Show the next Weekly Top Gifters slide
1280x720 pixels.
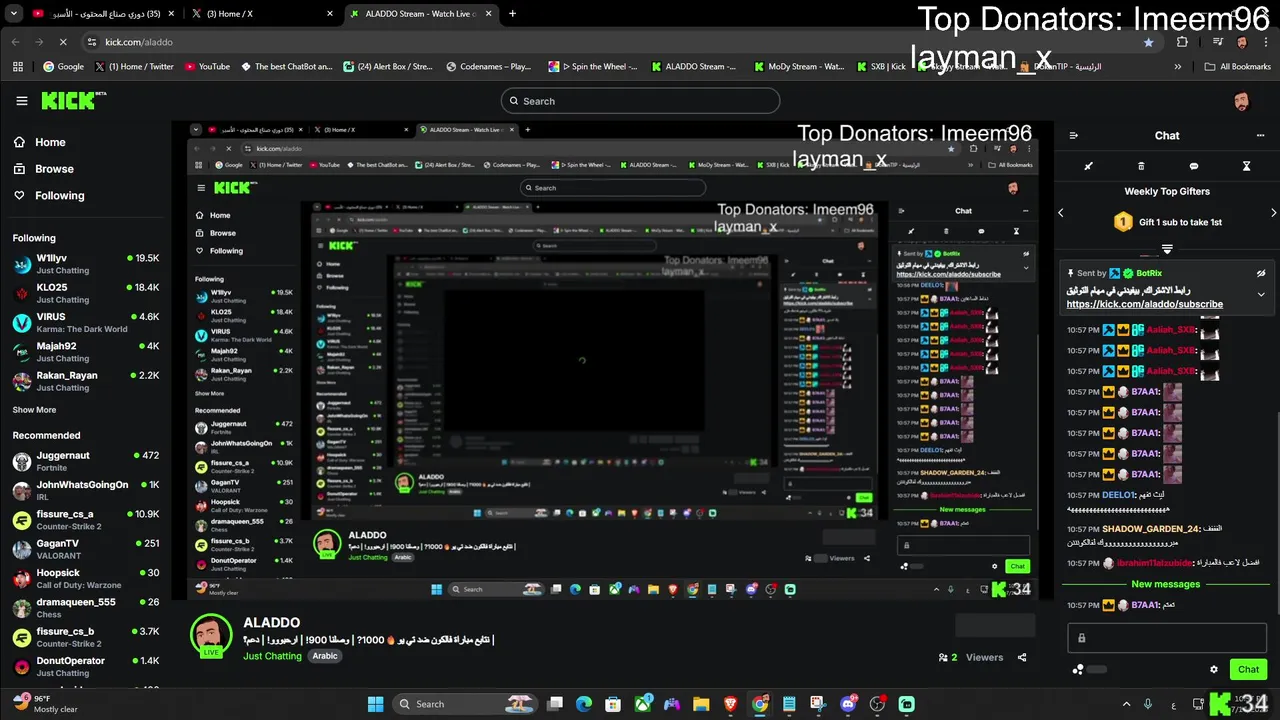(1273, 212)
